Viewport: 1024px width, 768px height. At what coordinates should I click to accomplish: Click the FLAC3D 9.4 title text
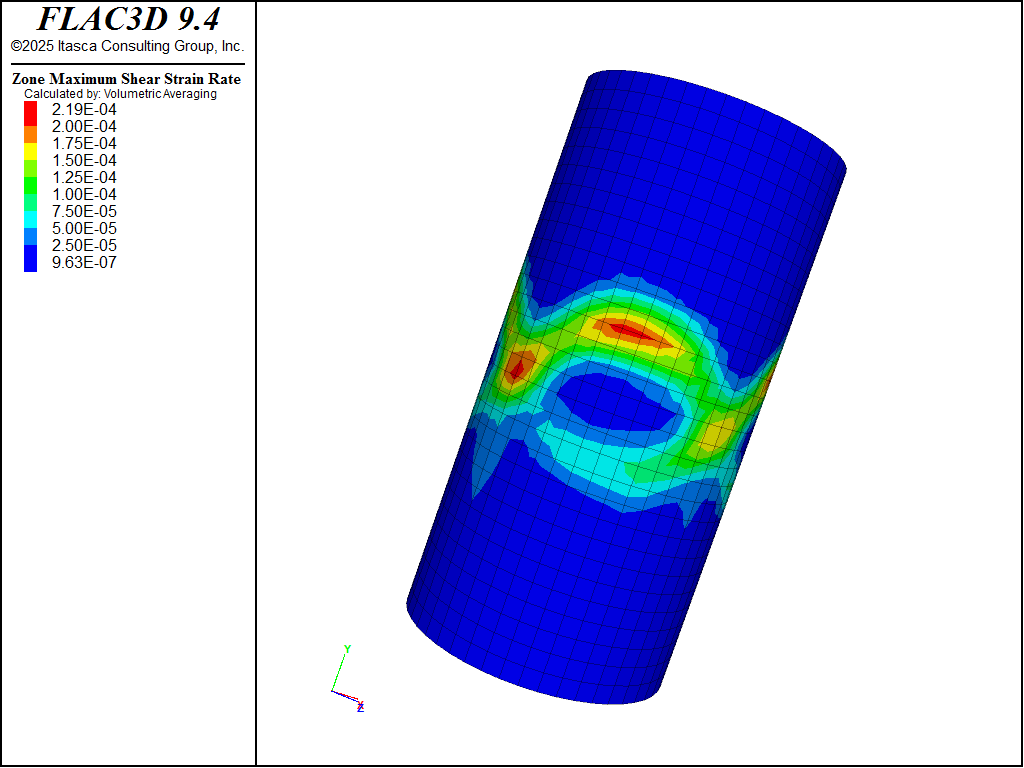[129, 19]
